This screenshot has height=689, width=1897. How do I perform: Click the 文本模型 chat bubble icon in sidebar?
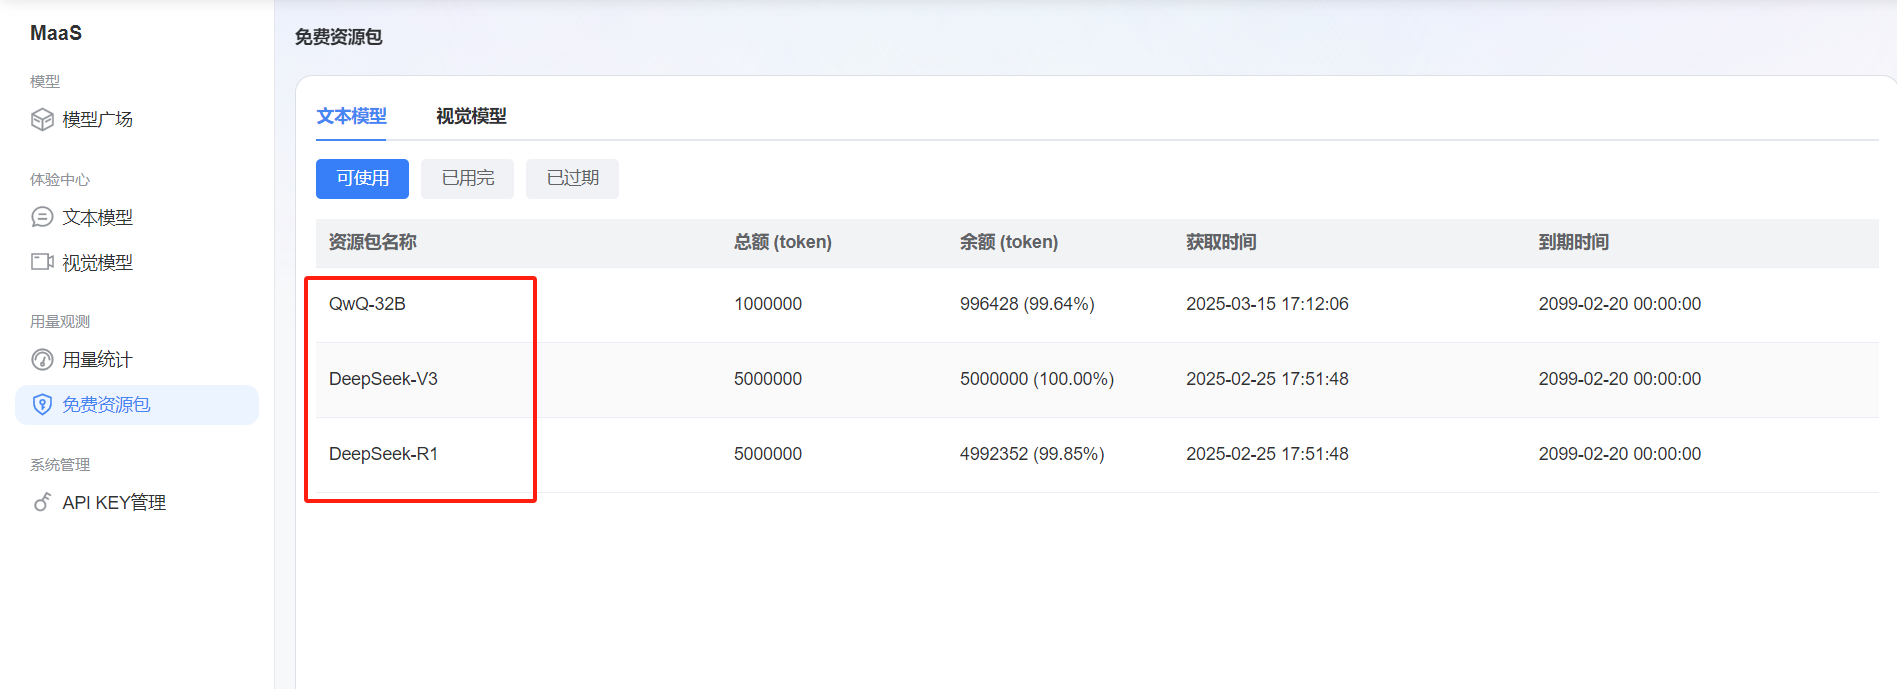42,217
